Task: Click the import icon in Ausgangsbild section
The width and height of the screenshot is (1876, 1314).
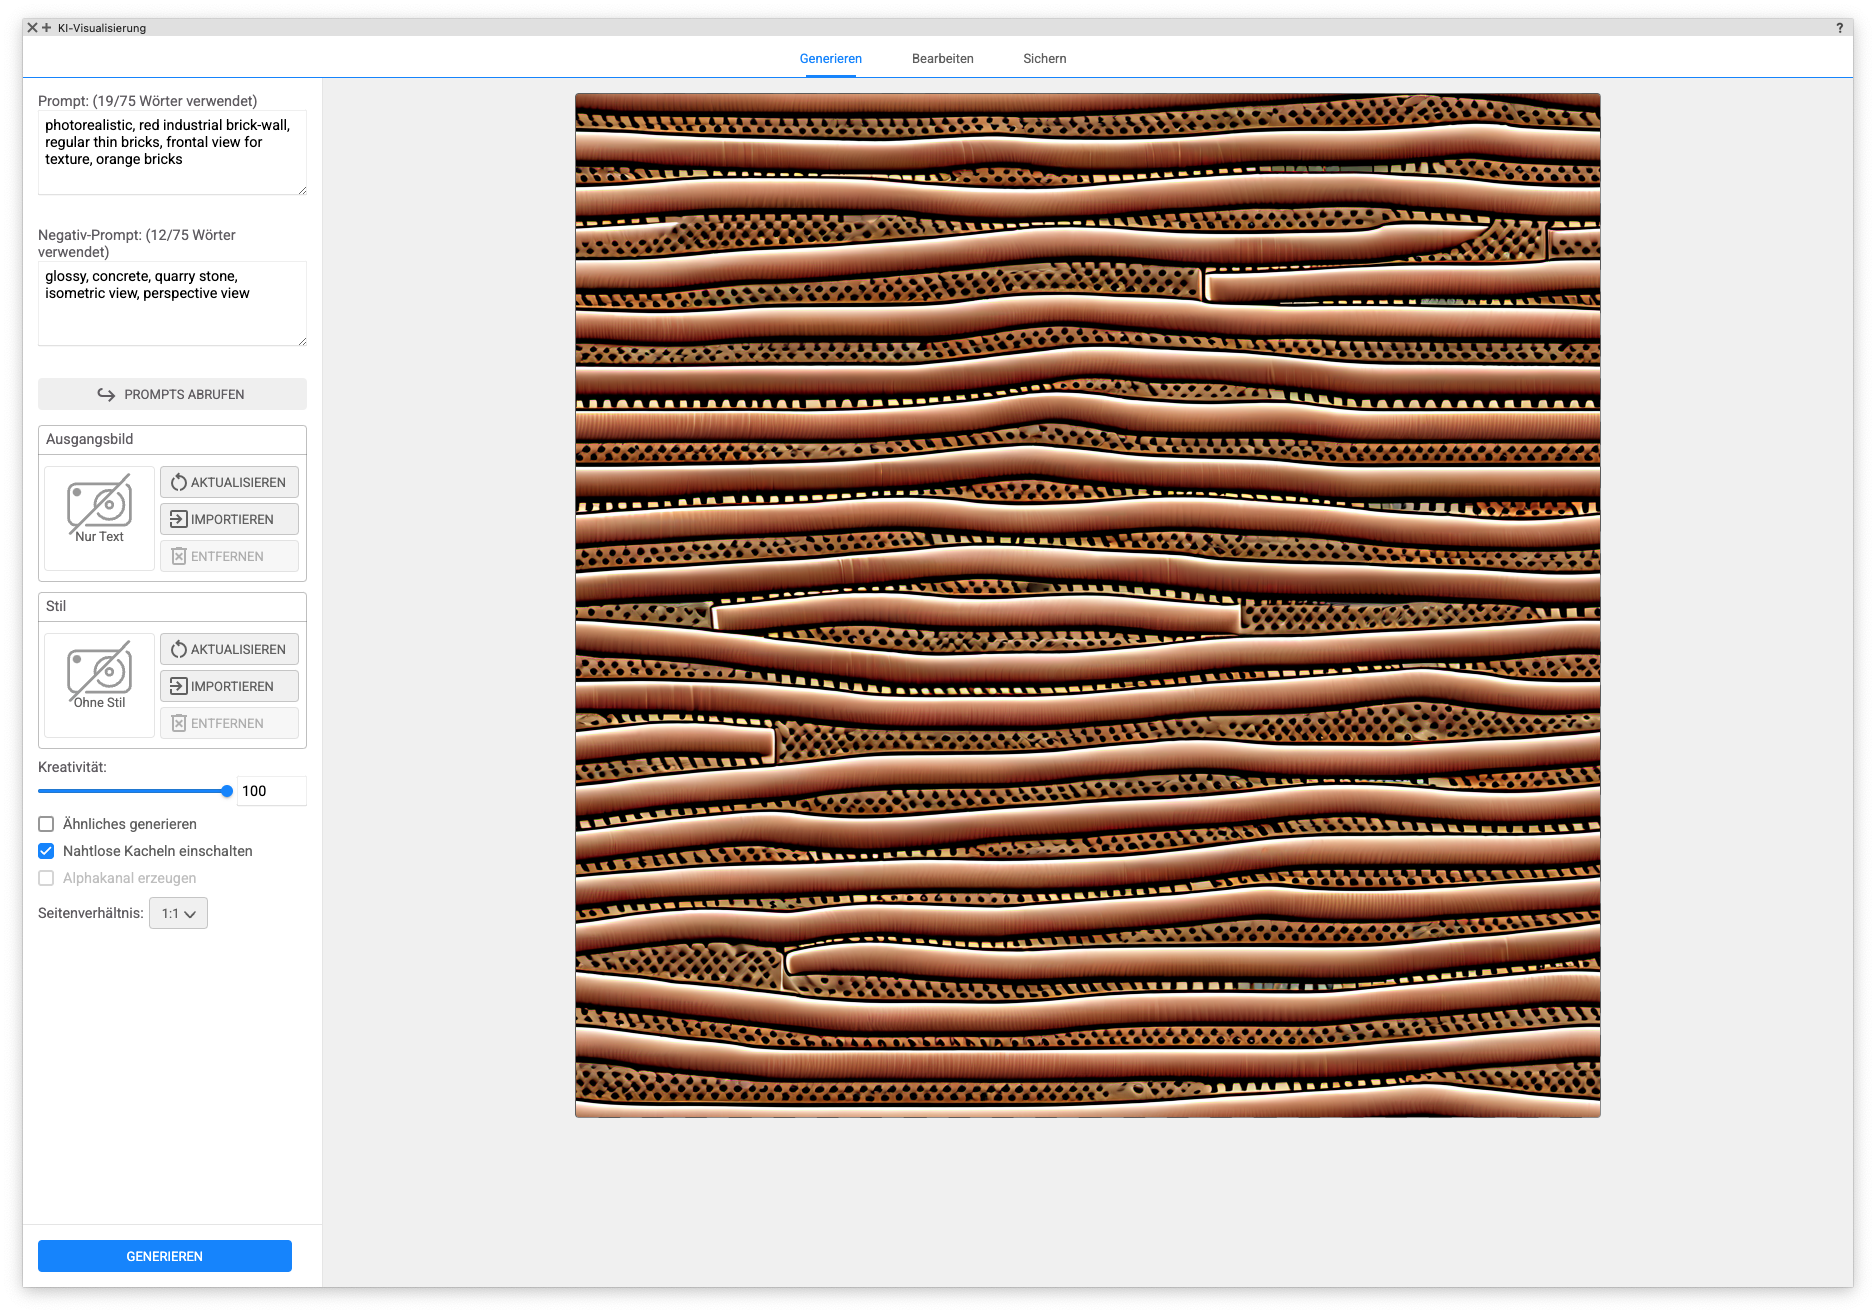Action: (x=178, y=520)
